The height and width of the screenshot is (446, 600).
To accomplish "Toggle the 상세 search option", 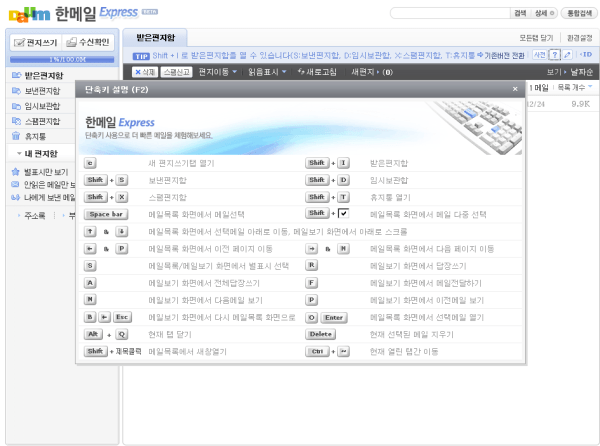I will click(544, 13).
